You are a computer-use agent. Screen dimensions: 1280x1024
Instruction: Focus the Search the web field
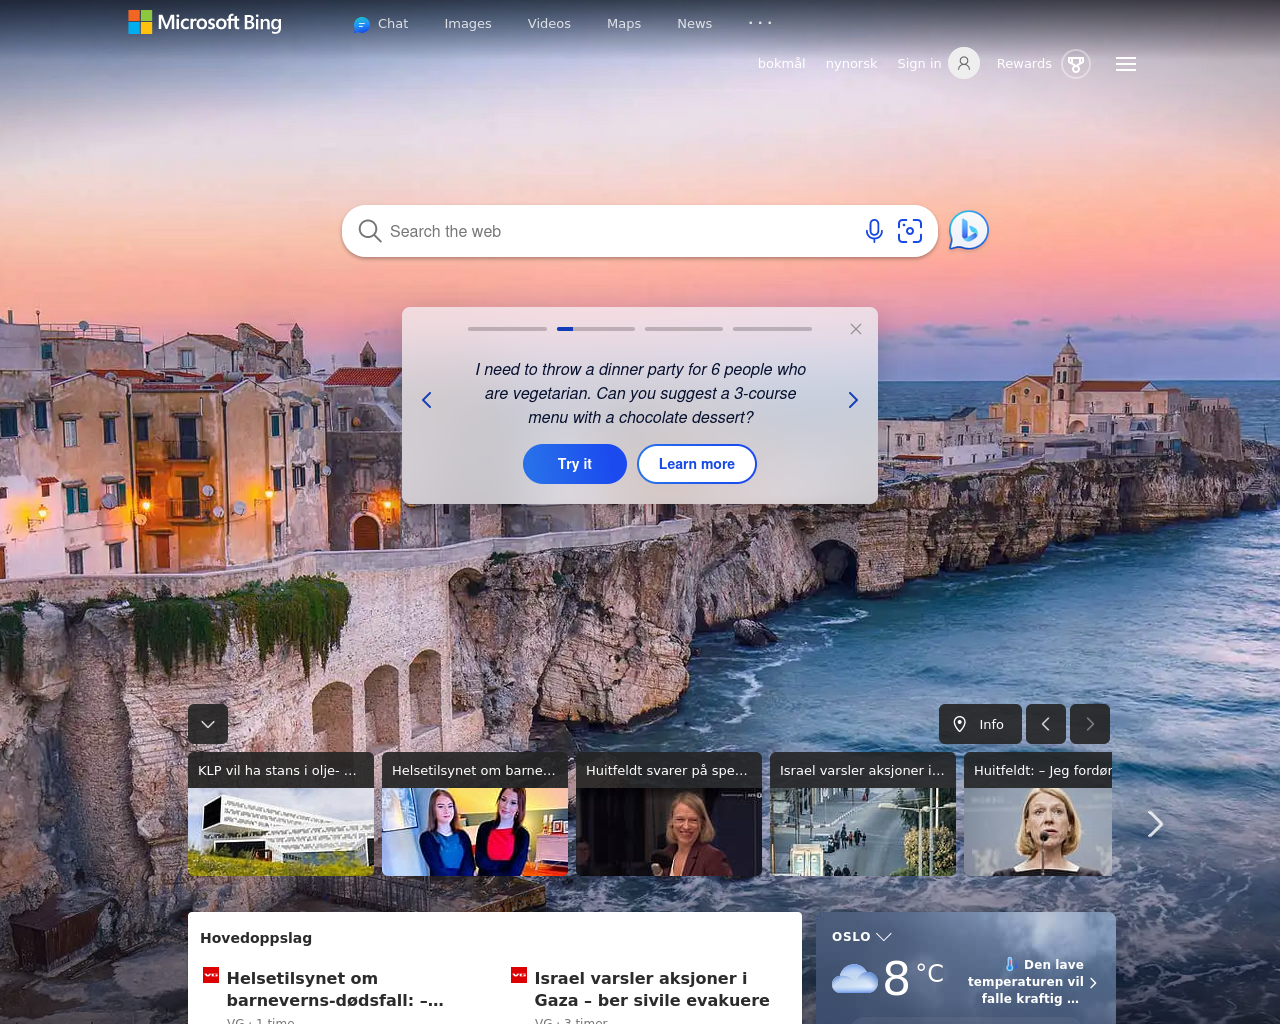point(620,231)
